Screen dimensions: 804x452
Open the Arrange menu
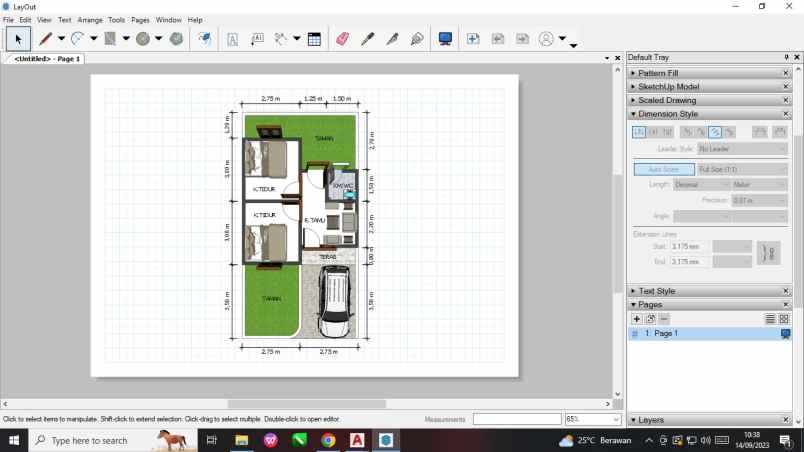[x=90, y=20]
